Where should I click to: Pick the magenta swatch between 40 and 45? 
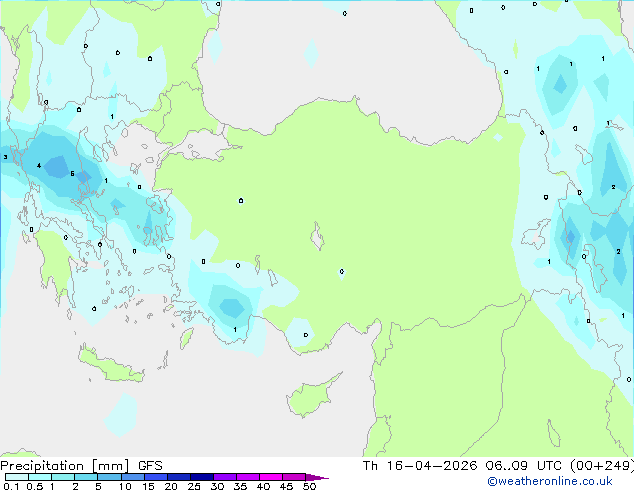(271, 477)
